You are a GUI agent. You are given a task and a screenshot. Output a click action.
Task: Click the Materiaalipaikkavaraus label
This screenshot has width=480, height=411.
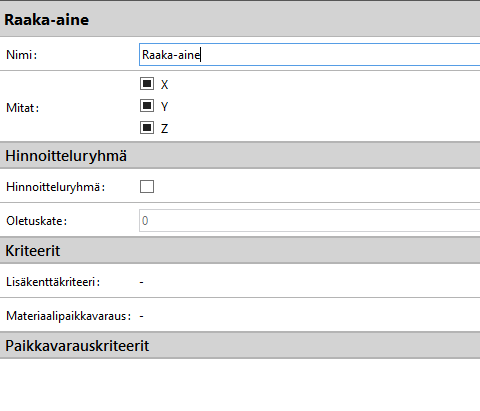(x=69, y=316)
